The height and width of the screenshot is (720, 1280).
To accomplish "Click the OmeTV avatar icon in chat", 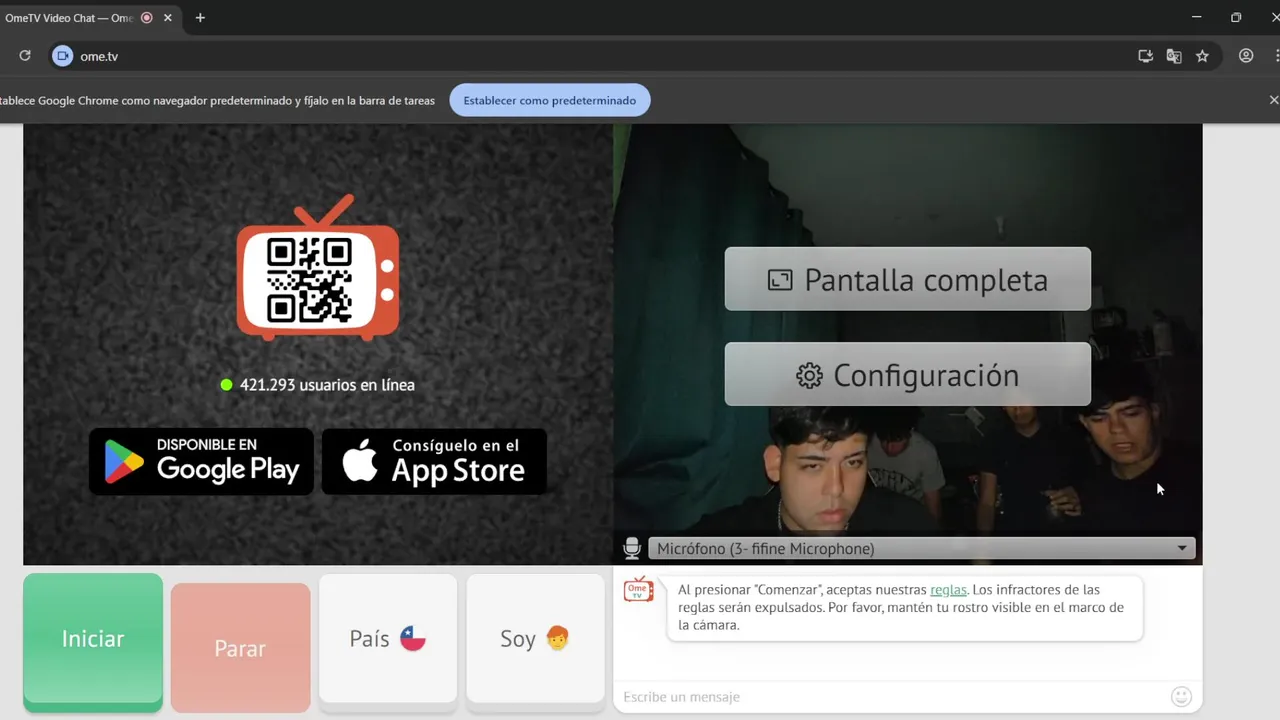I will click(x=638, y=589).
